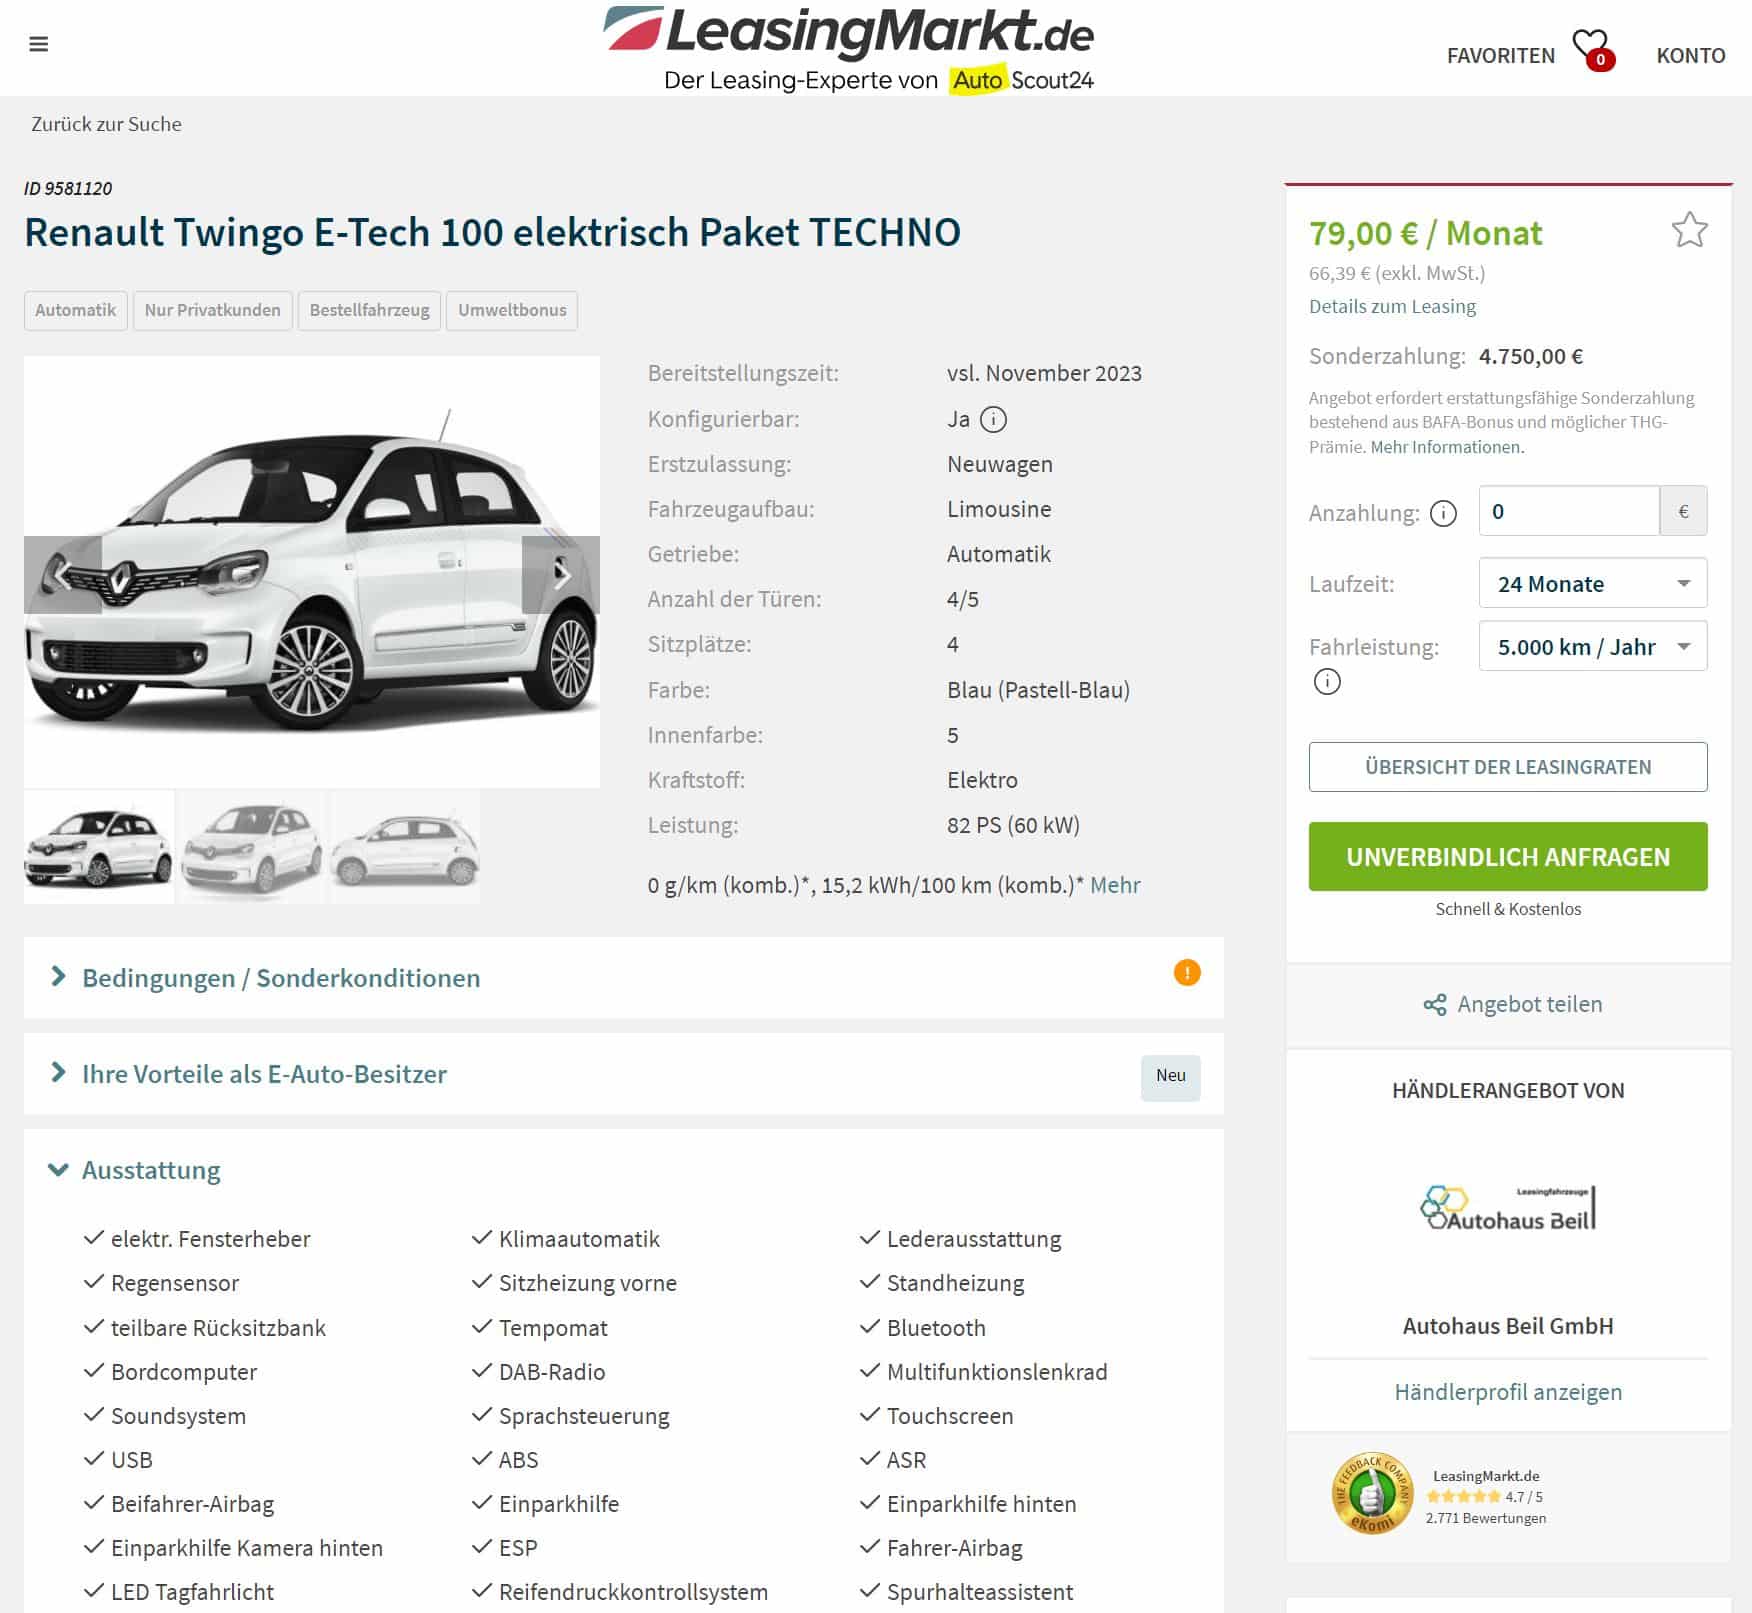The image size is (1752, 1613).
Task: Click the orange warning icon in Bedingungen
Action: pos(1187,973)
